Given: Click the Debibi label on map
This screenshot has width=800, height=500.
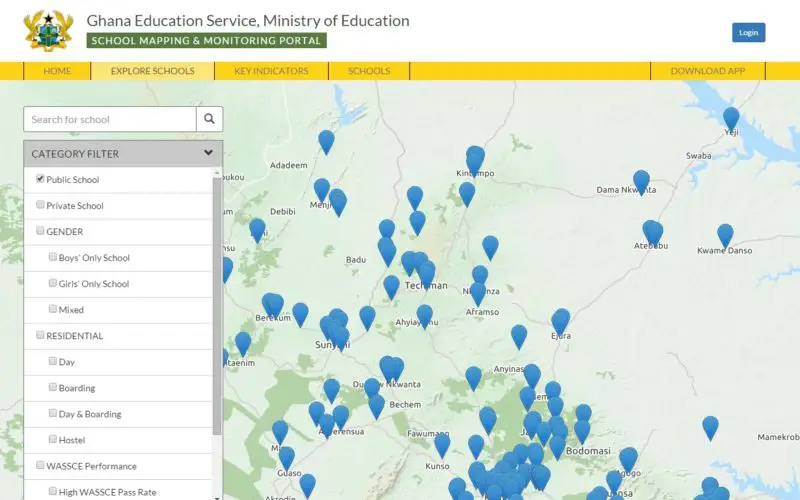Looking at the screenshot, I should click(x=283, y=211).
